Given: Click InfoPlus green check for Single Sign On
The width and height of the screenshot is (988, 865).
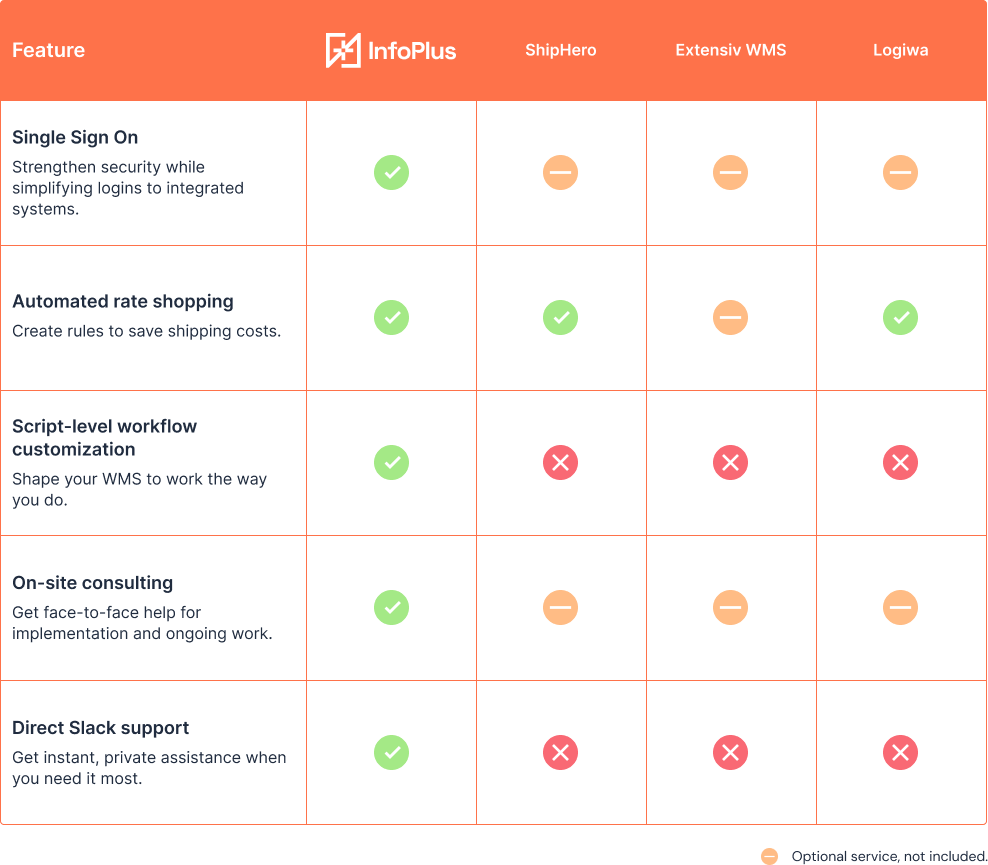Looking at the screenshot, I should pyautogui.click(x=391, y=173).
